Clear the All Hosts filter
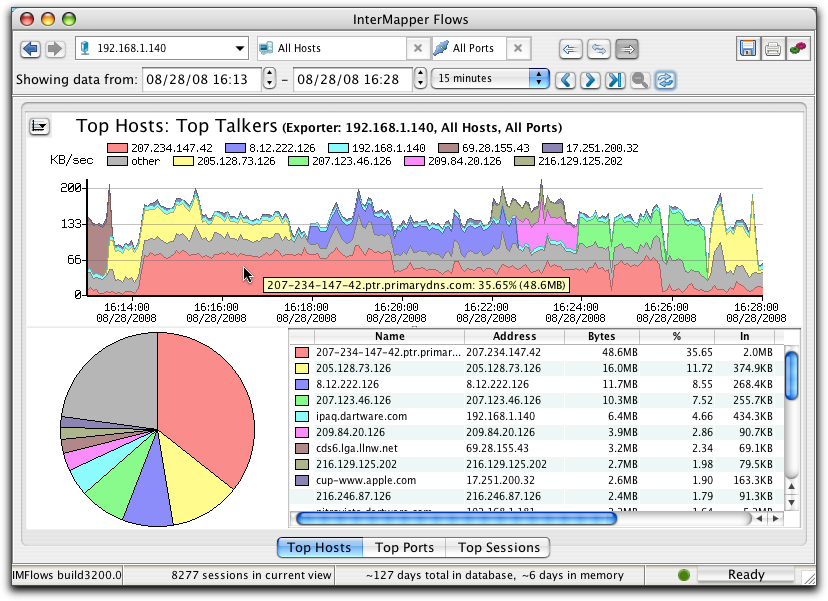Viewport: 828px width, 601px height. pyautogui.click(x=417, y=47)
